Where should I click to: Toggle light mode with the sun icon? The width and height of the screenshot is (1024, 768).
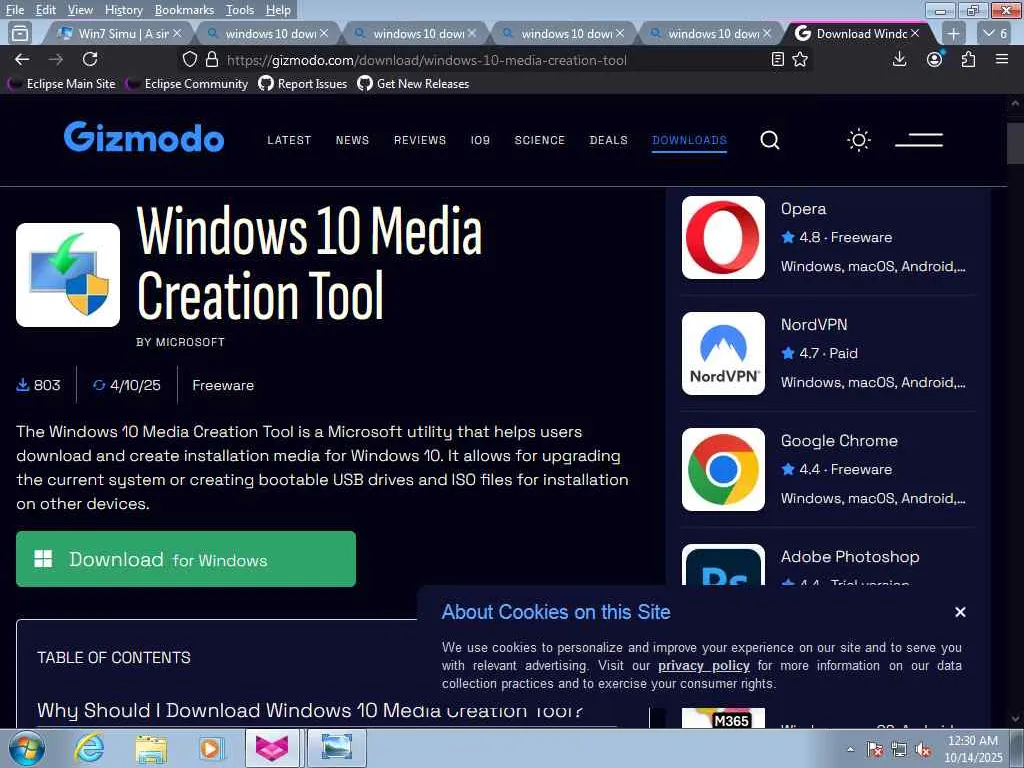tap(859, 140)
